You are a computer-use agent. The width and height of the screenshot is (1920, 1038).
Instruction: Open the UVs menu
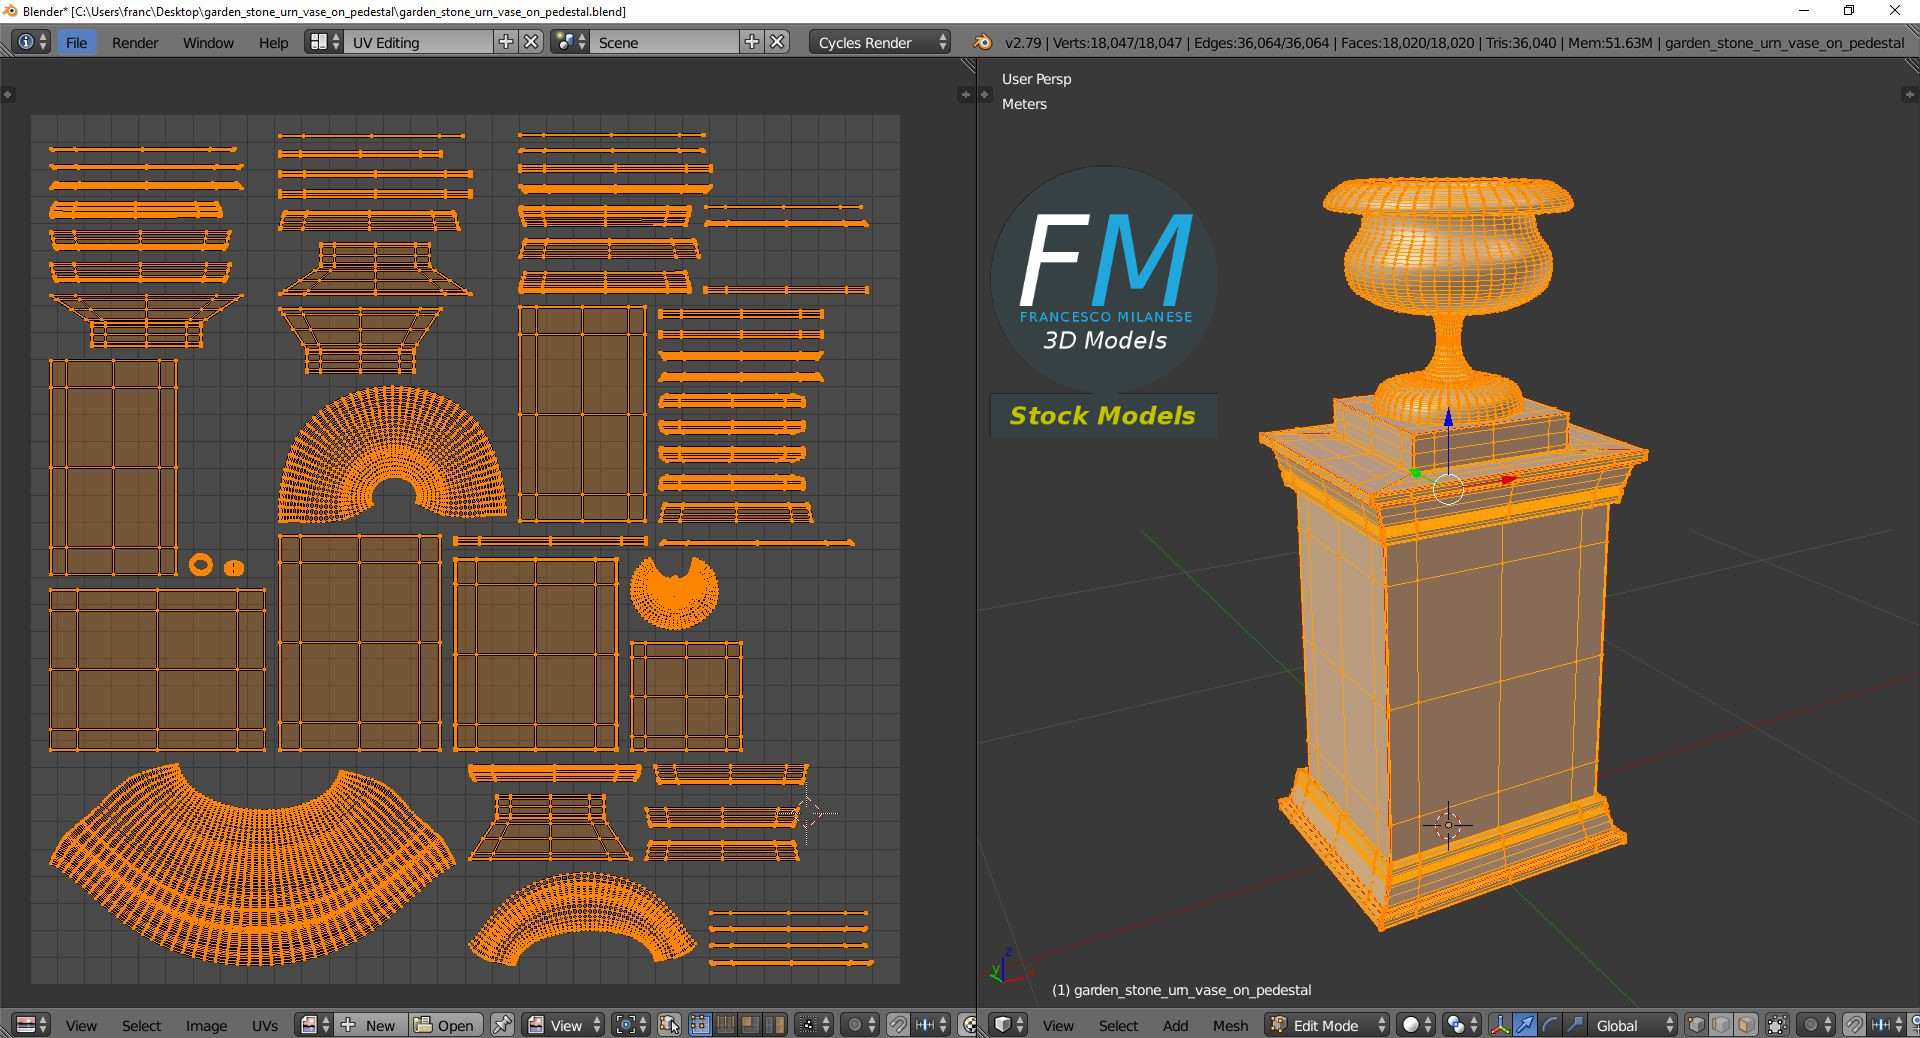click(265, 1025)
